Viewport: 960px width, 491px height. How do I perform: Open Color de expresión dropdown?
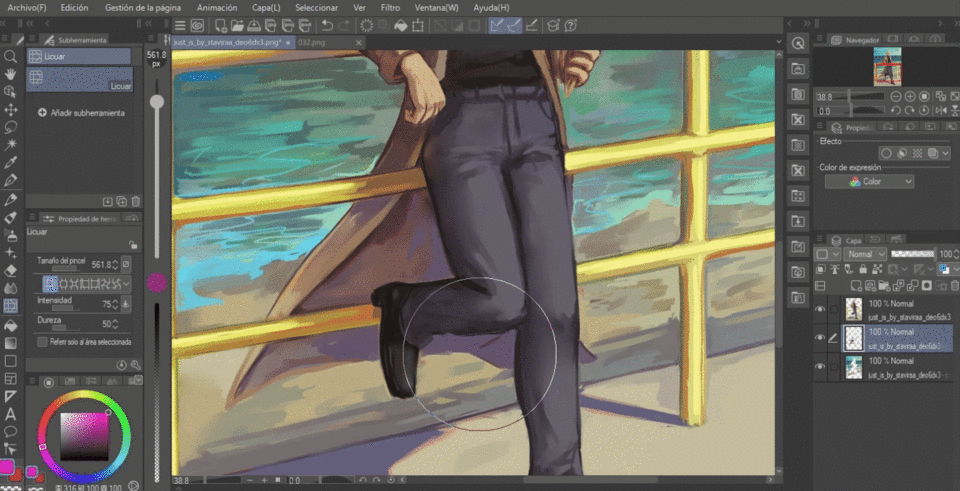click(x=869, y=182)
